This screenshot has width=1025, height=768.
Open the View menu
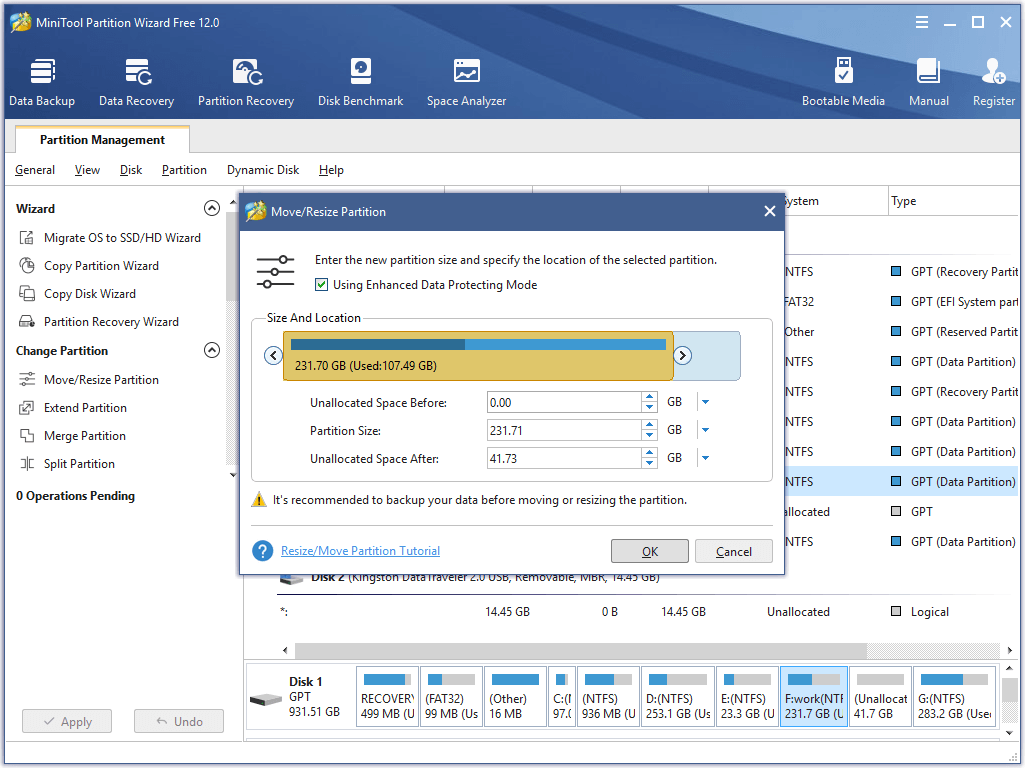pos(87,170)
